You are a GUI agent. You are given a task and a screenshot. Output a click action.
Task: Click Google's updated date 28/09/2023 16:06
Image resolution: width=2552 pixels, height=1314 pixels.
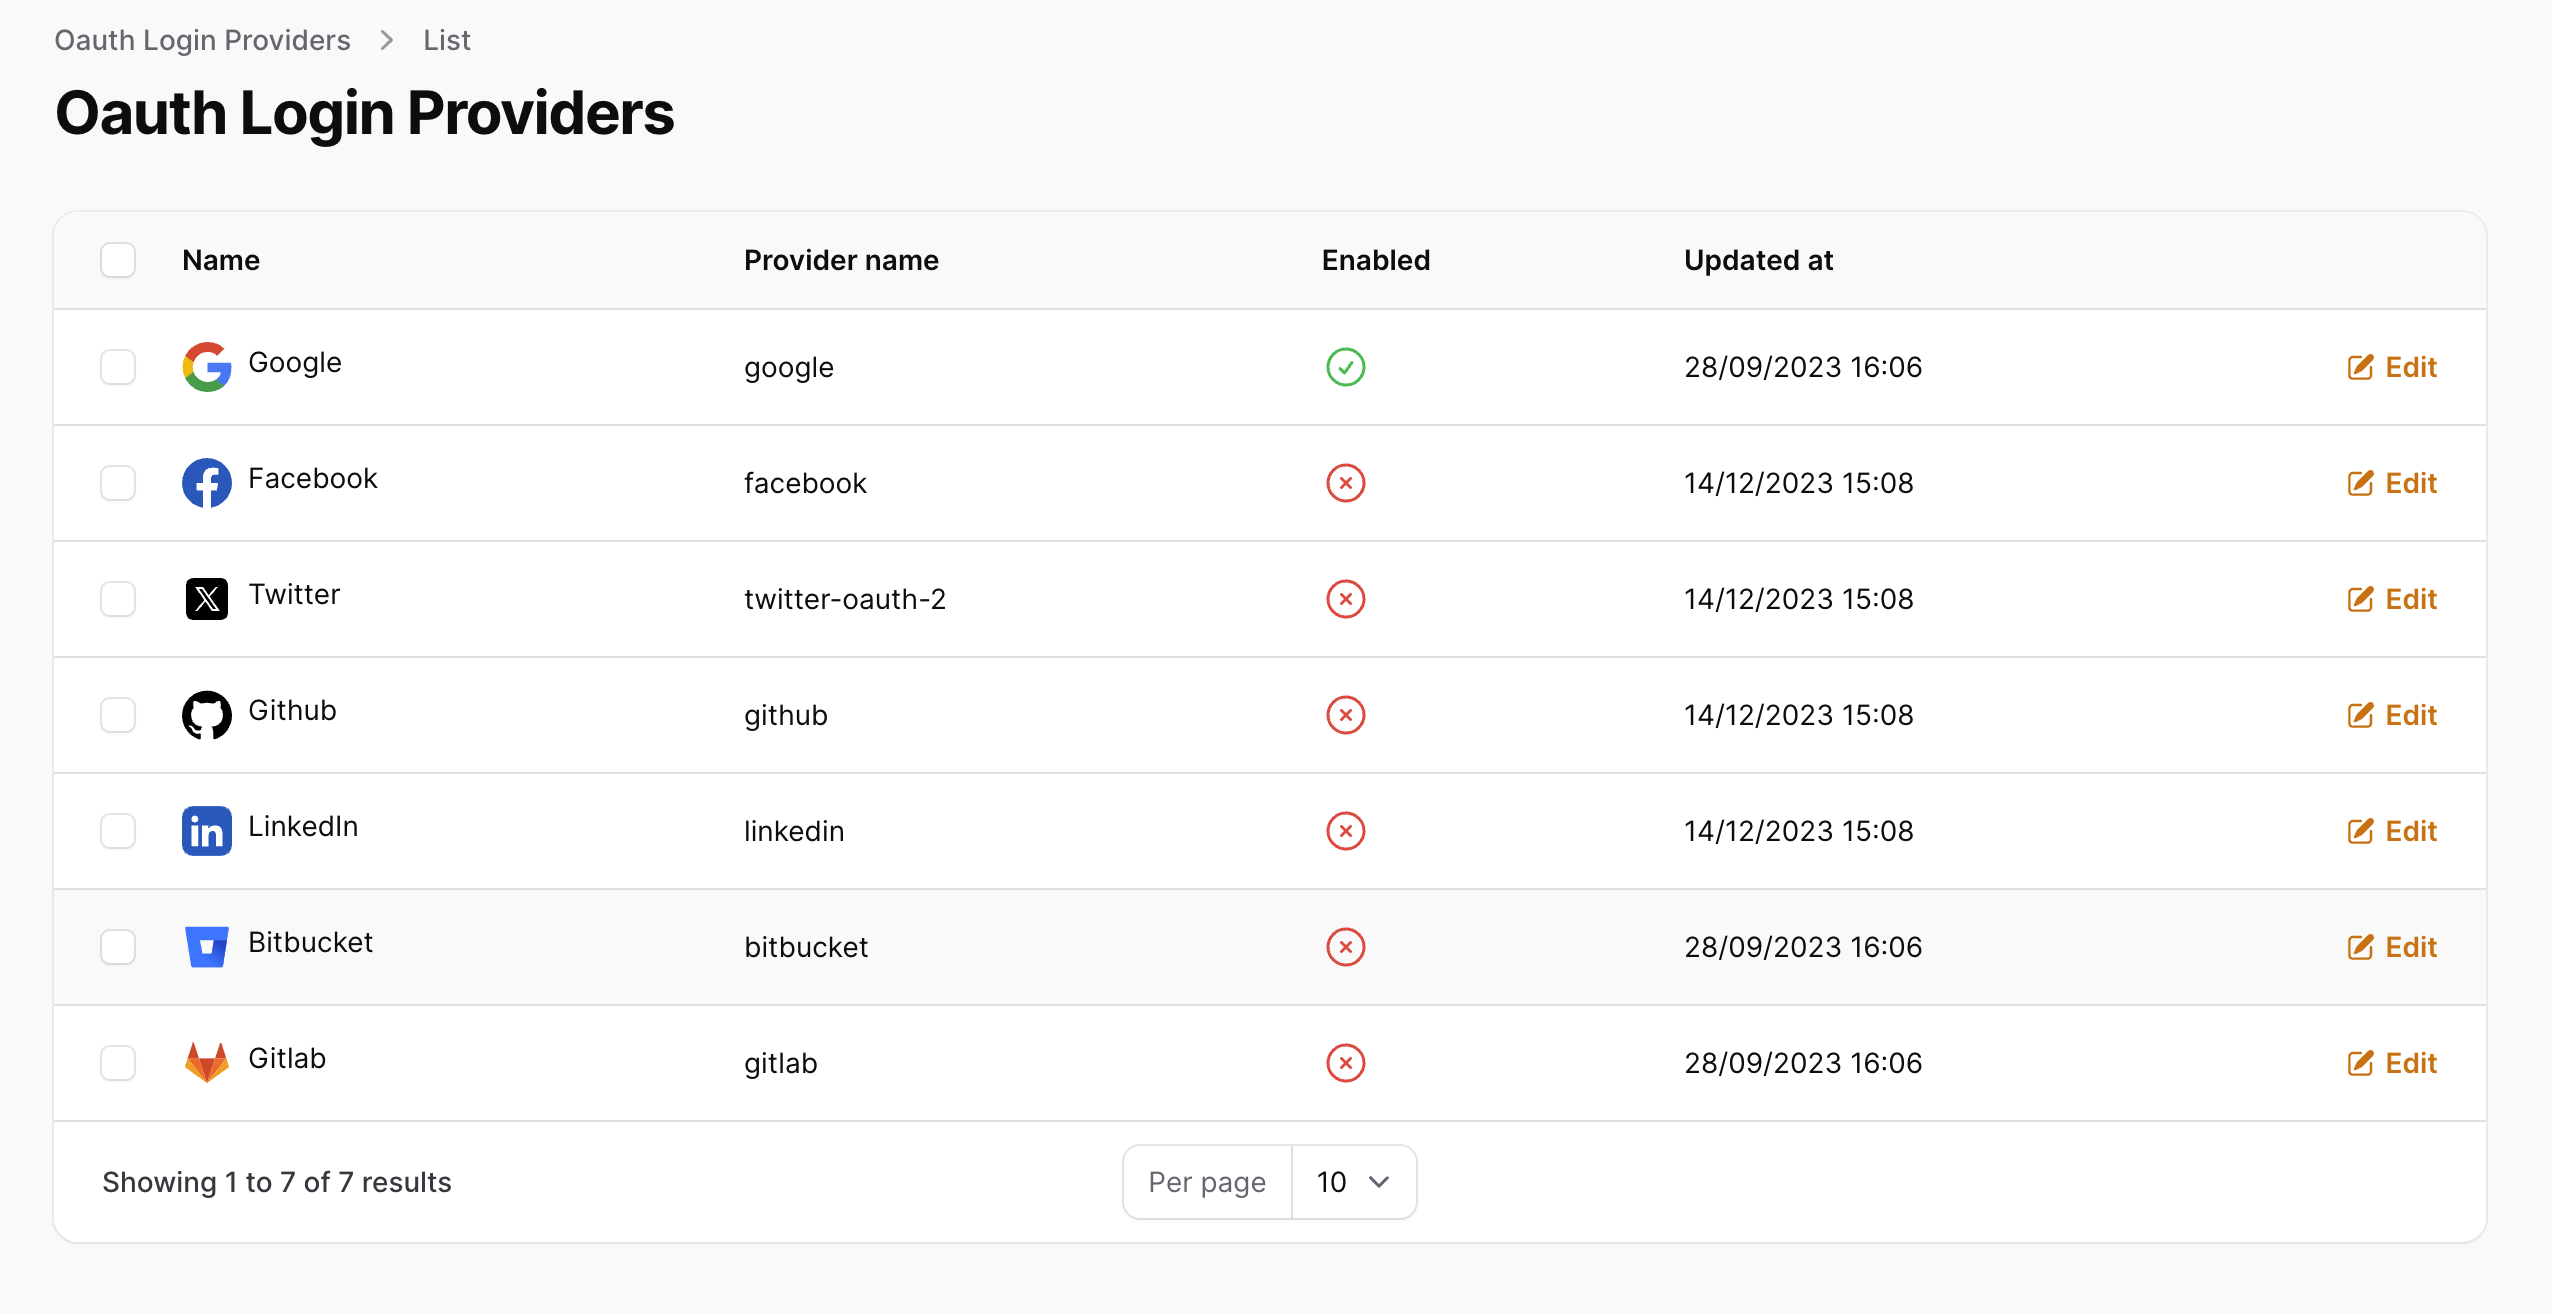coord(1803,367)
